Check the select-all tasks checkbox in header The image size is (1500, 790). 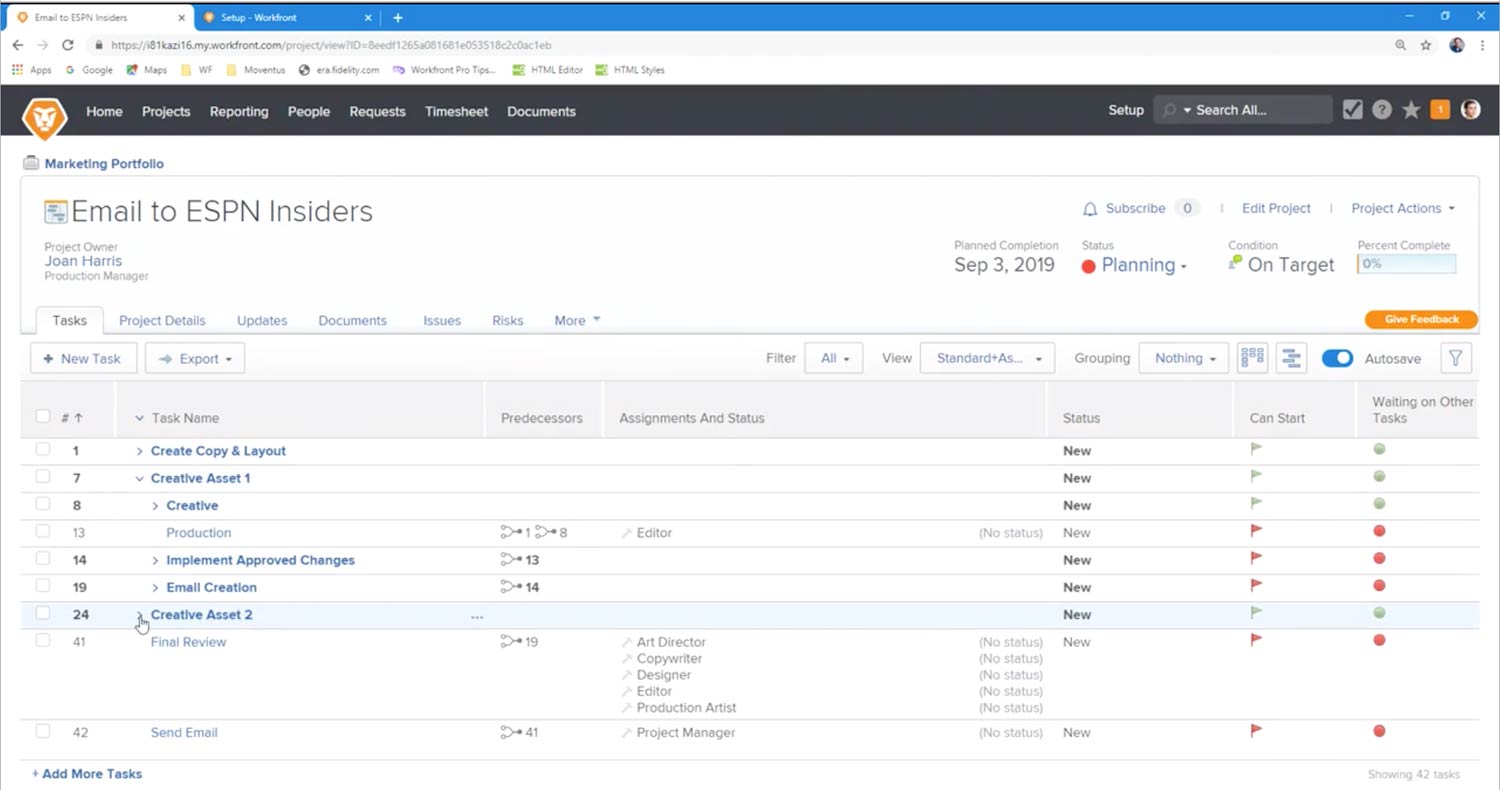[x=42, y=417]
